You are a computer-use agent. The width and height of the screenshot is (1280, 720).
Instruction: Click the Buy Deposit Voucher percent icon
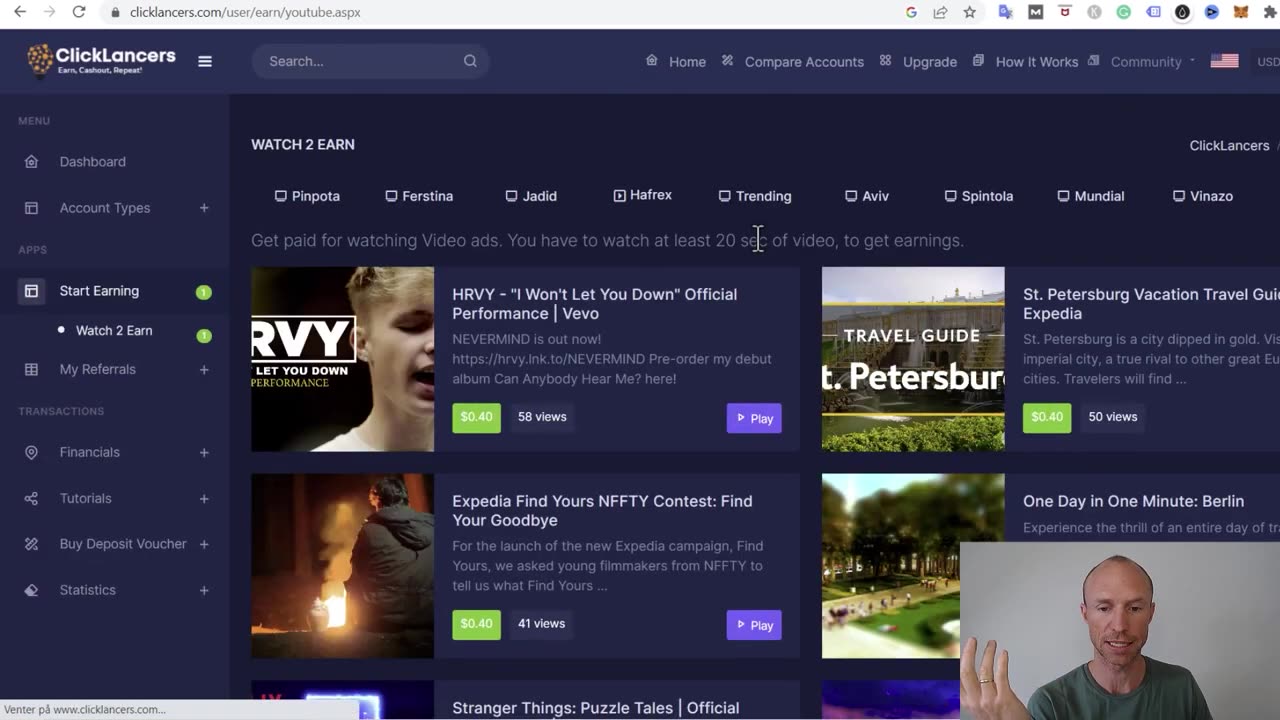(31, 544)
